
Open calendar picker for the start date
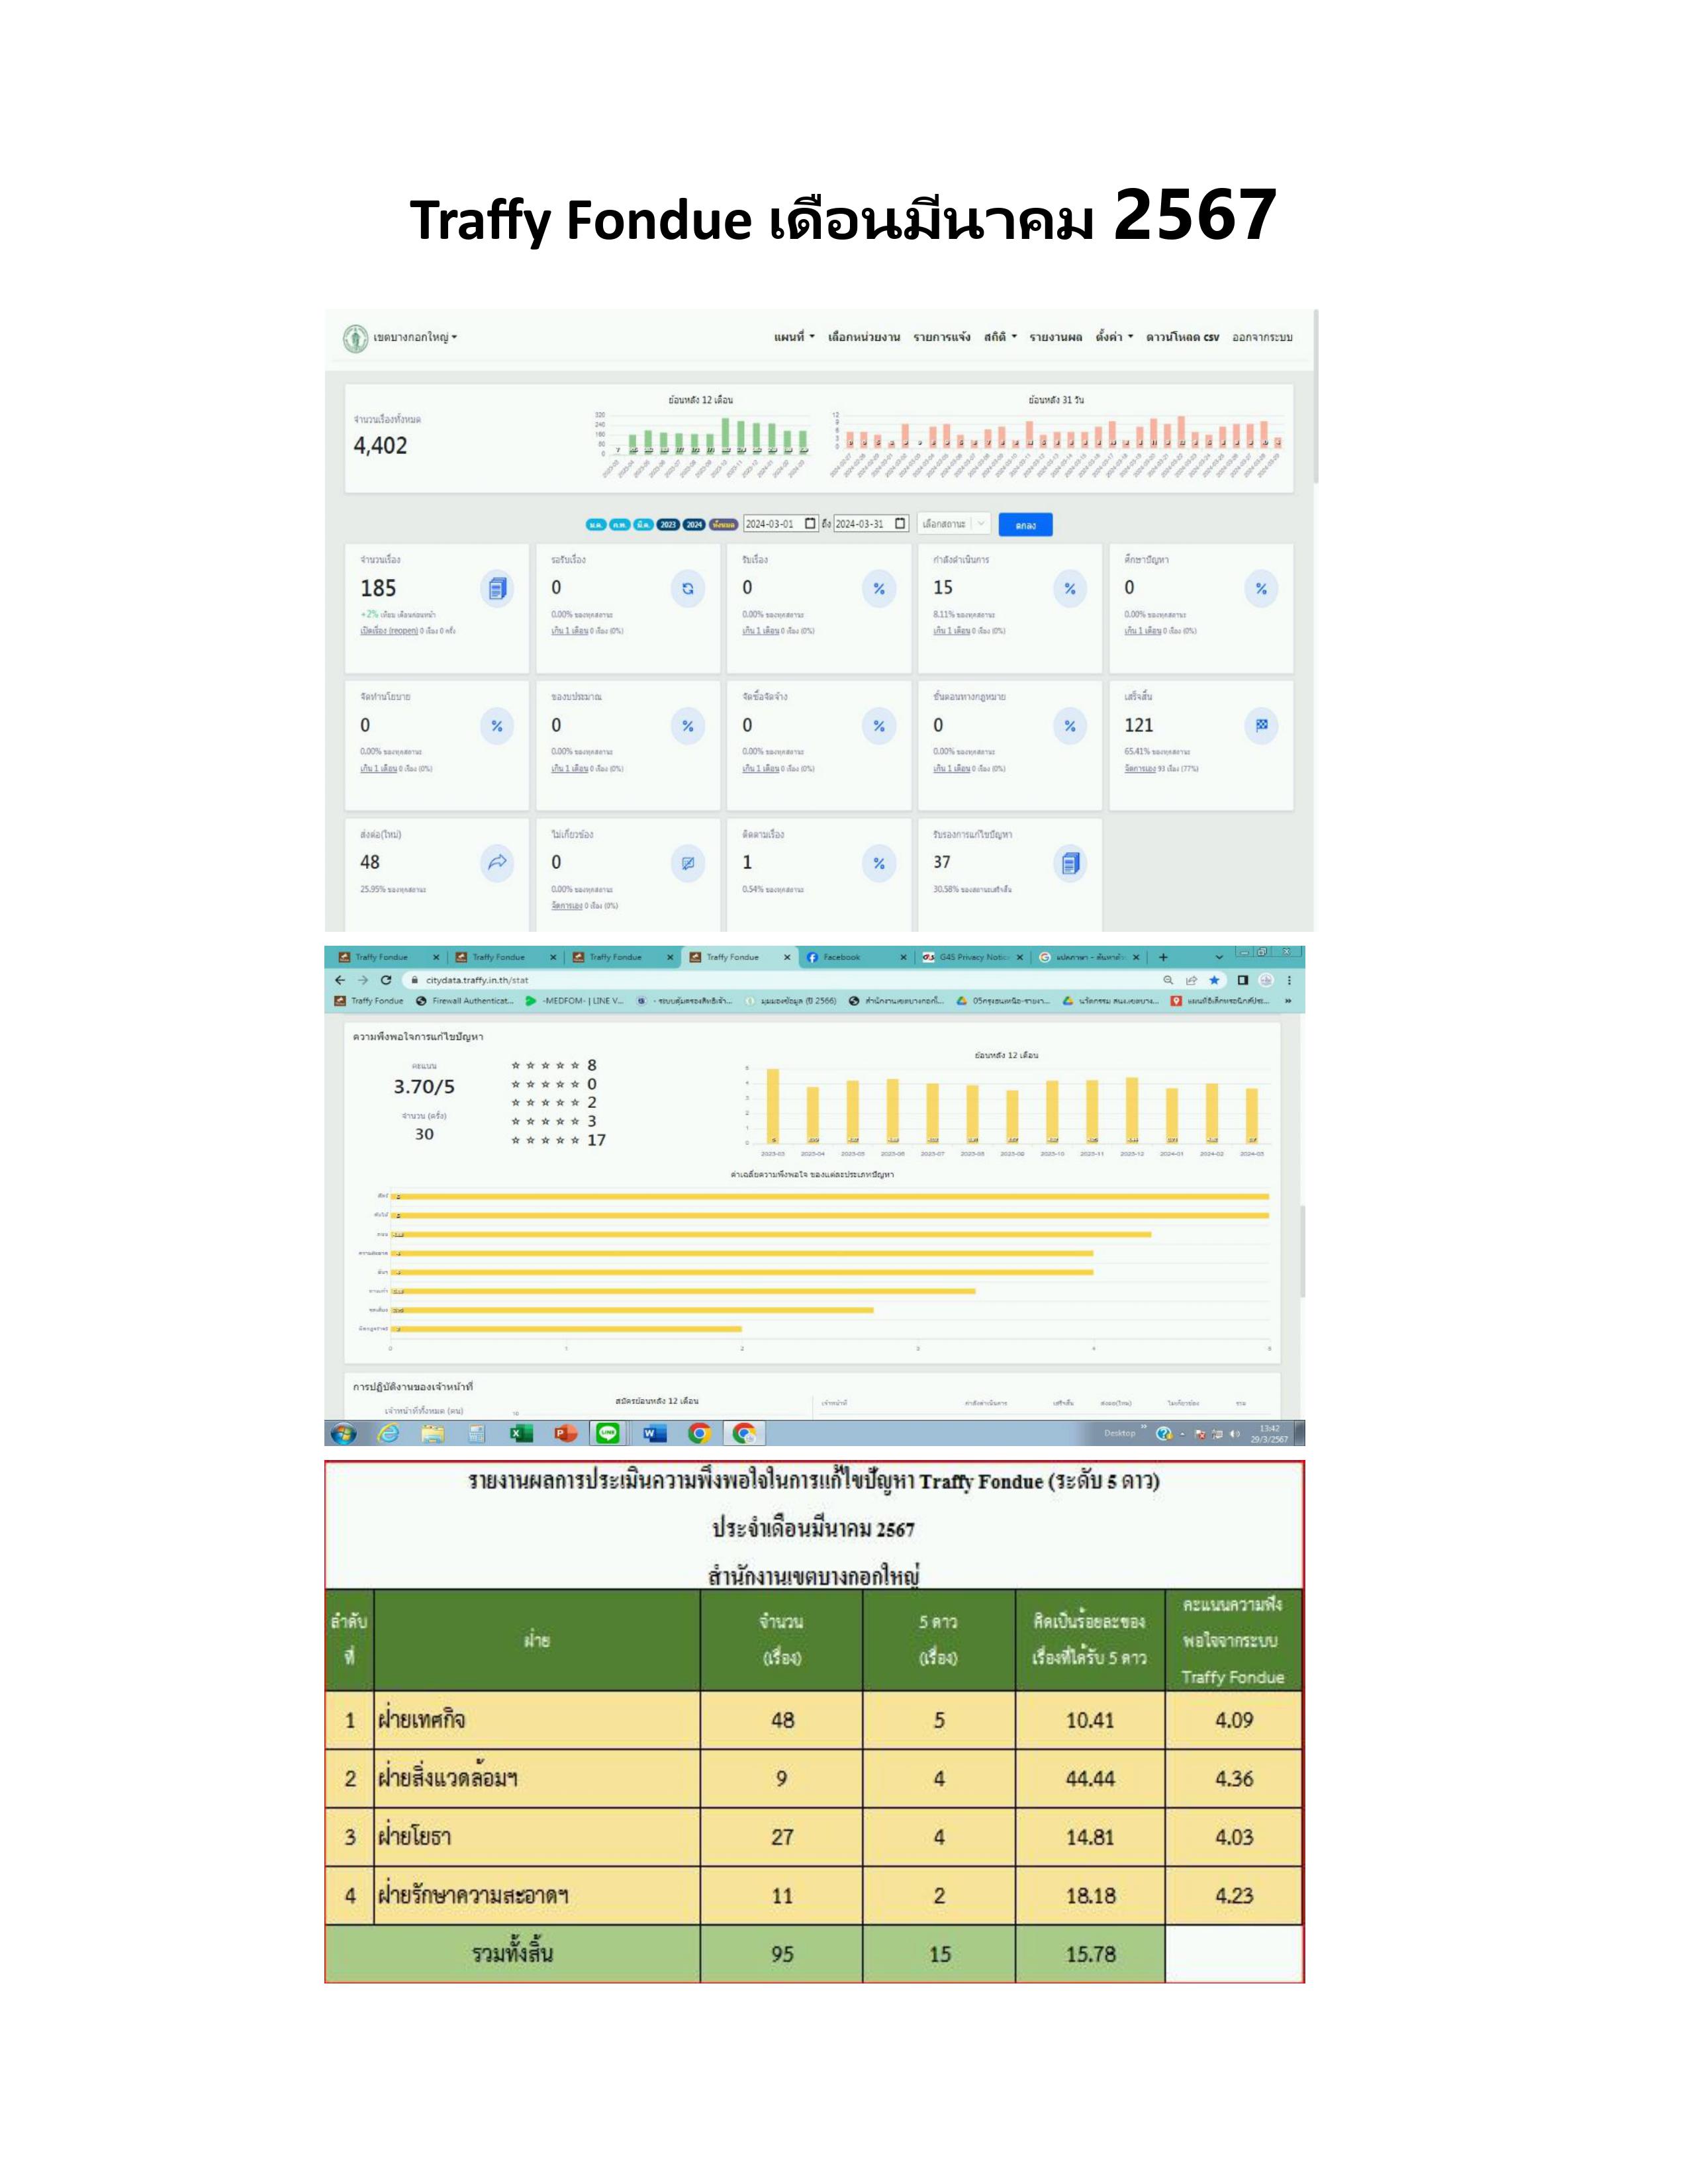[x=810, y=524]
